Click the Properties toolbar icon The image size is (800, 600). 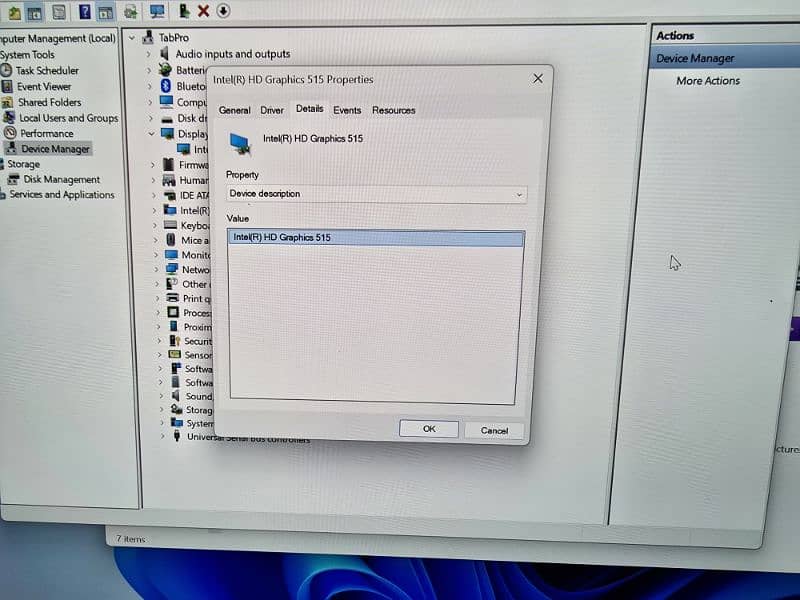(x=59, y=12)
